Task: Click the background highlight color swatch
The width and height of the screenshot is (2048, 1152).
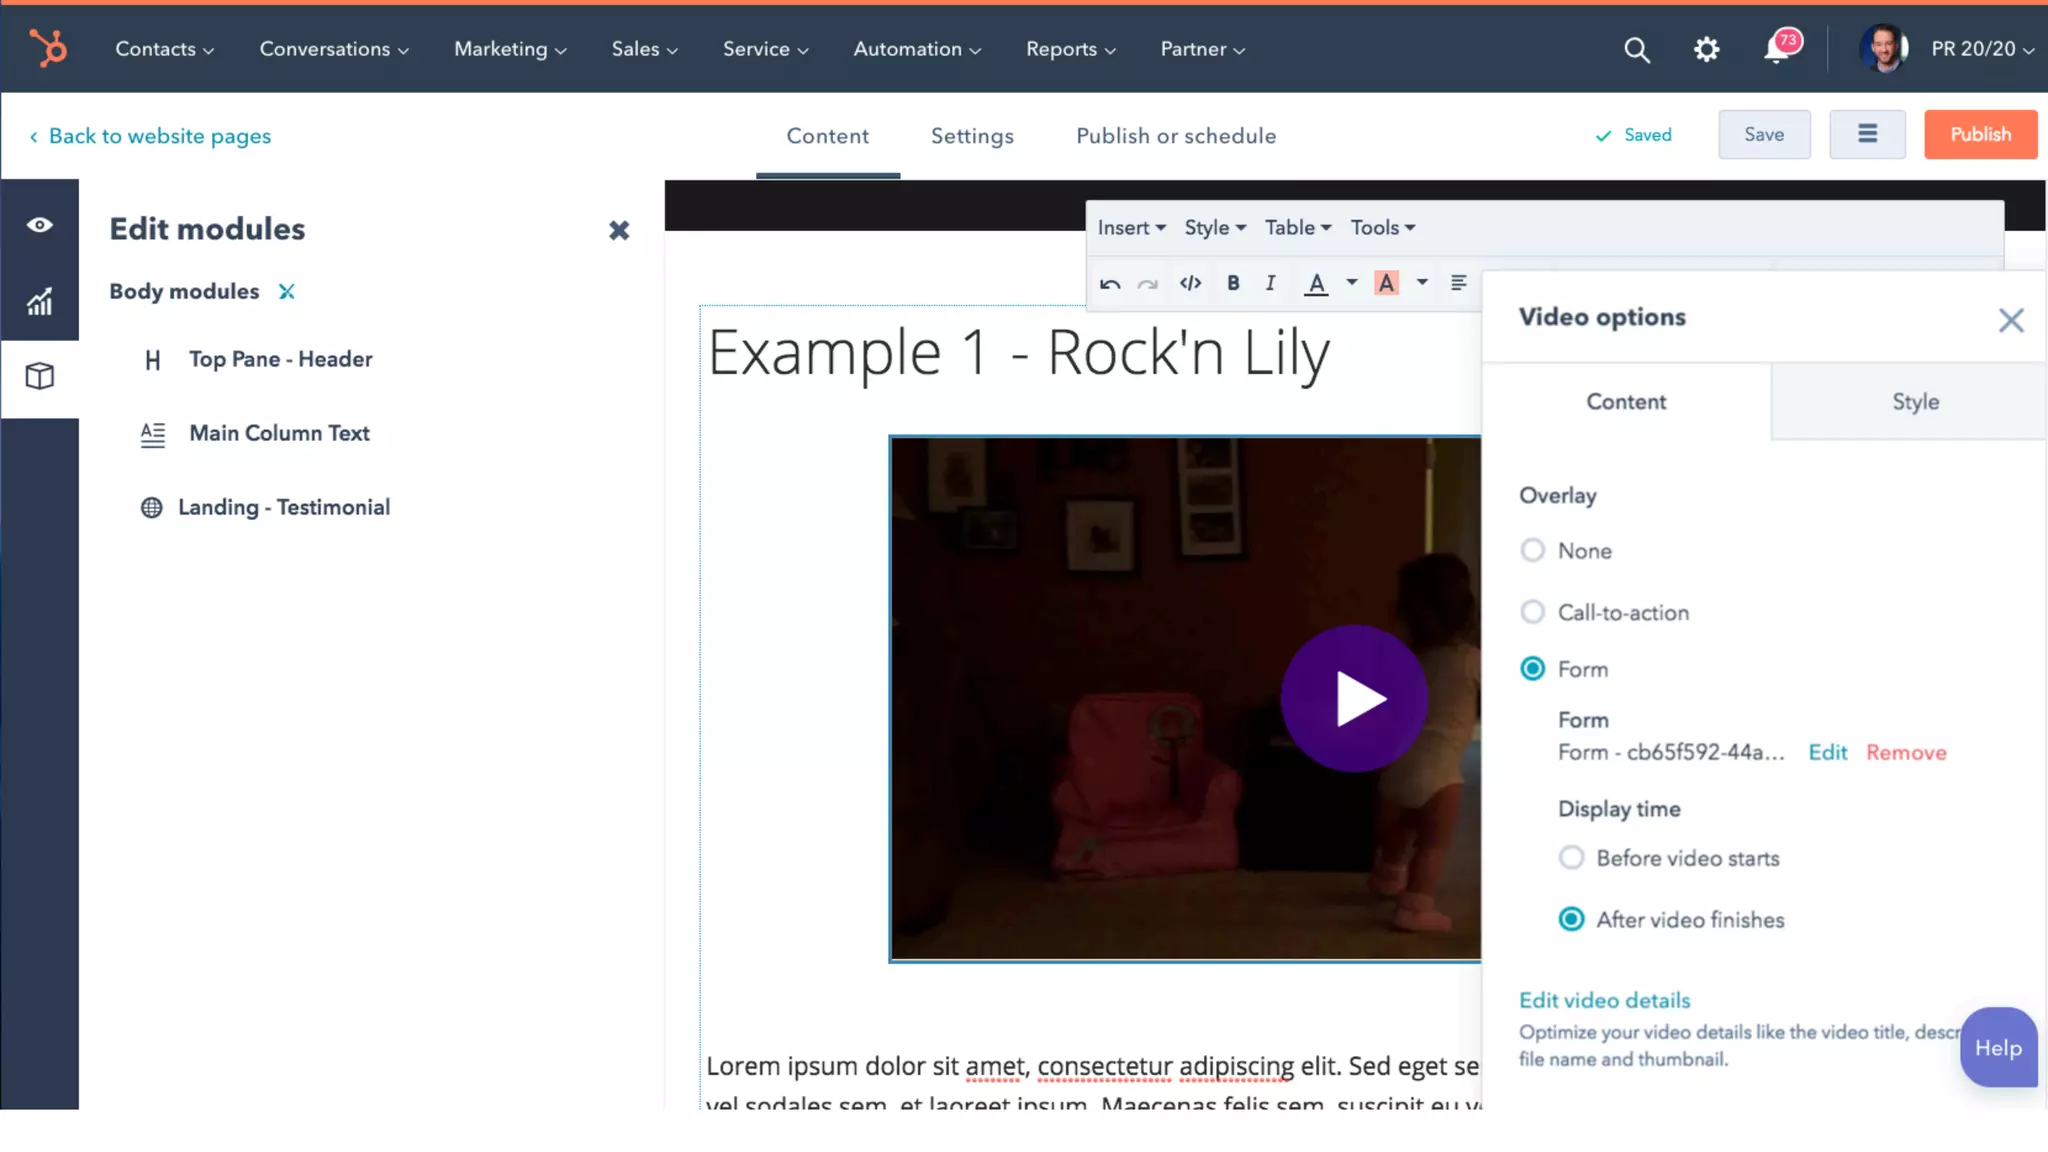Action: [x=1386, y=283]
